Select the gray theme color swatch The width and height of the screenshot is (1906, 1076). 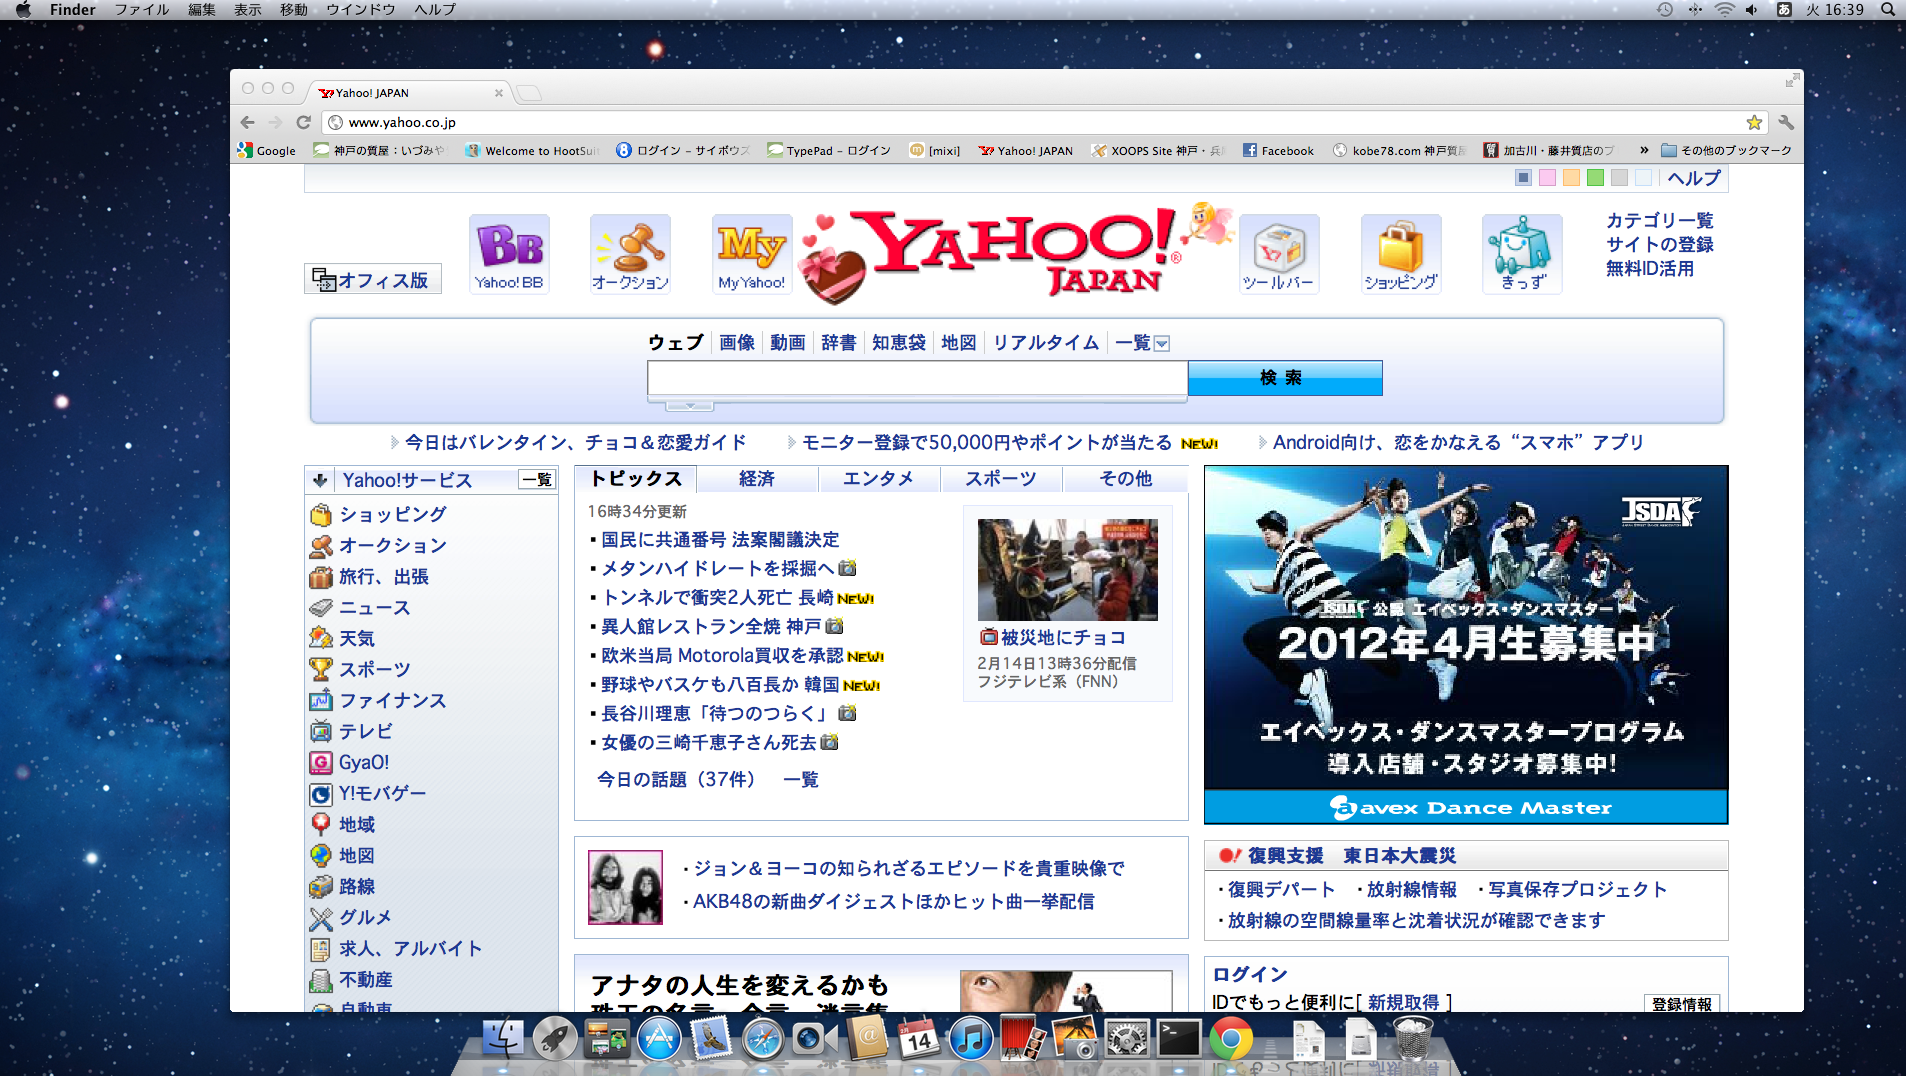click(x=1619, y=178)
